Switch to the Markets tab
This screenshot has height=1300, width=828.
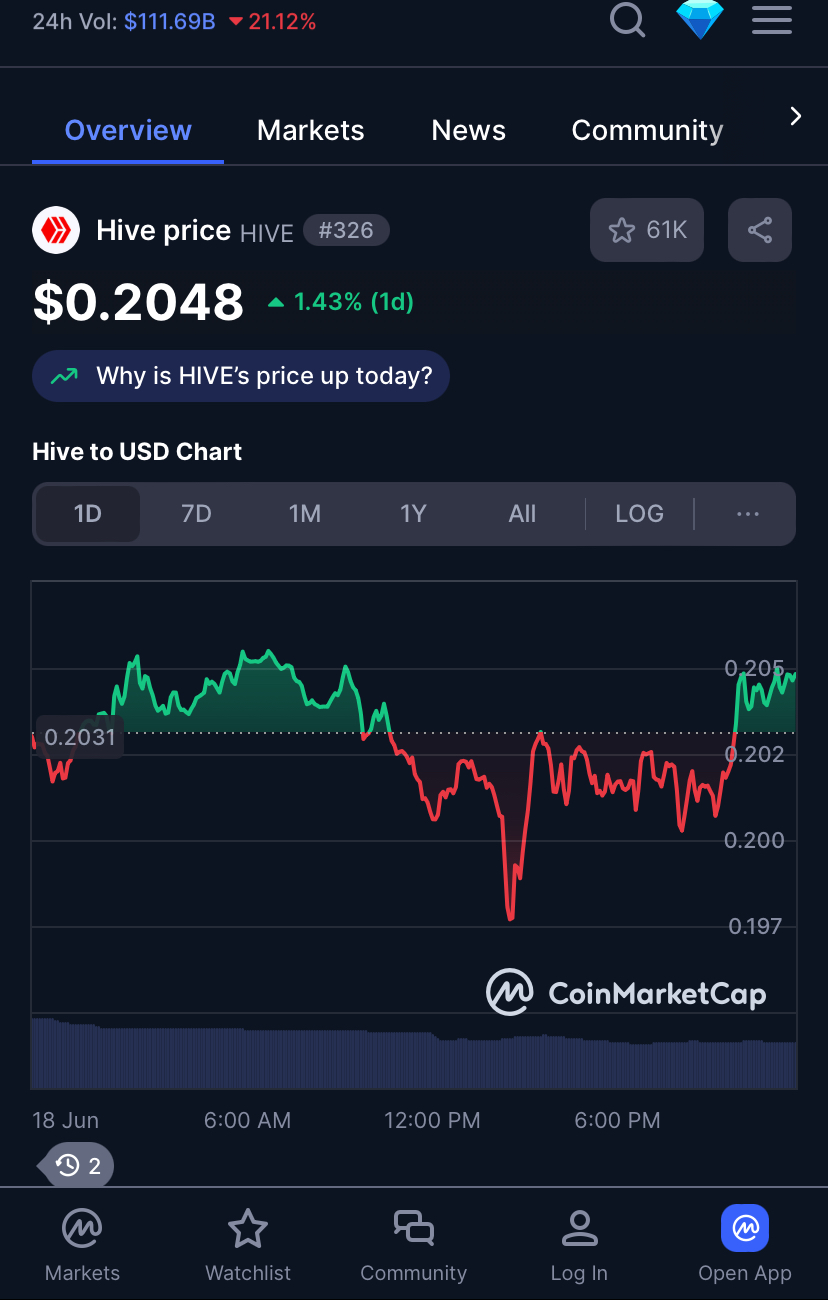point(310,131)
